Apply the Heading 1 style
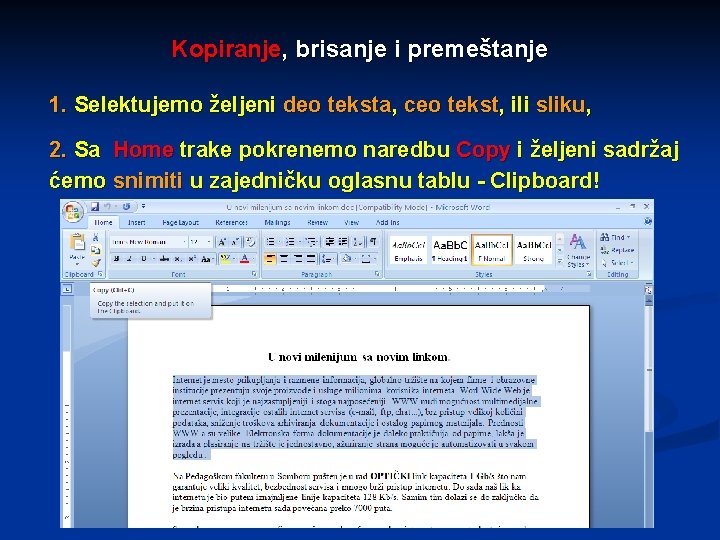The width and height of the screenshot is (720, 540). click(x=450, y=251)
